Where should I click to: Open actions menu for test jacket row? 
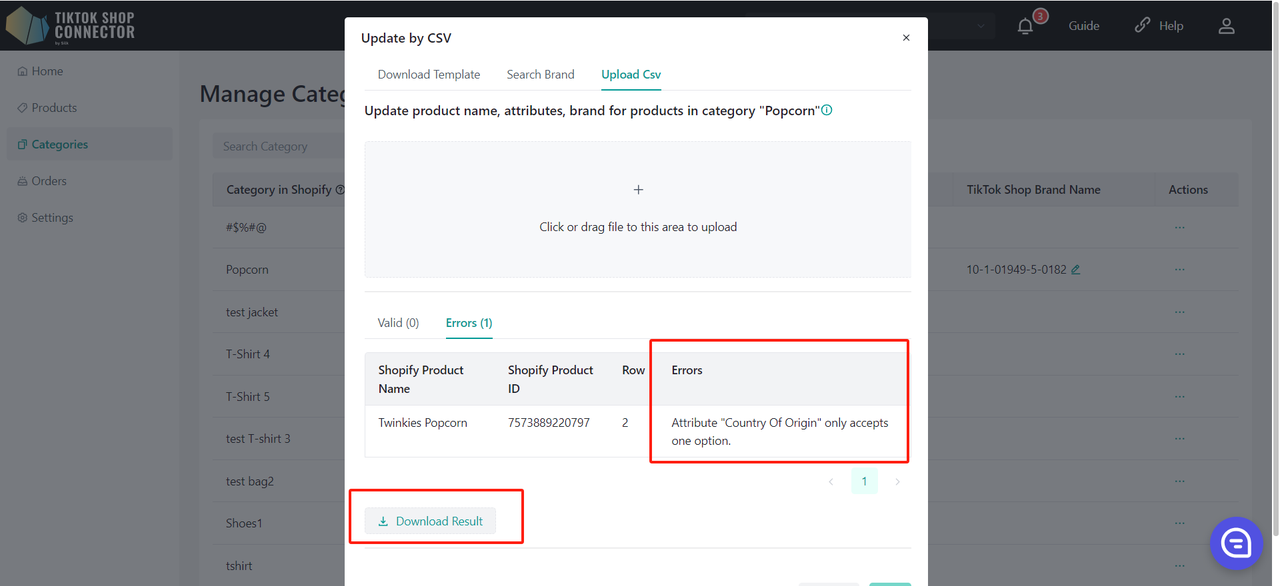(x=1180, y=312)
